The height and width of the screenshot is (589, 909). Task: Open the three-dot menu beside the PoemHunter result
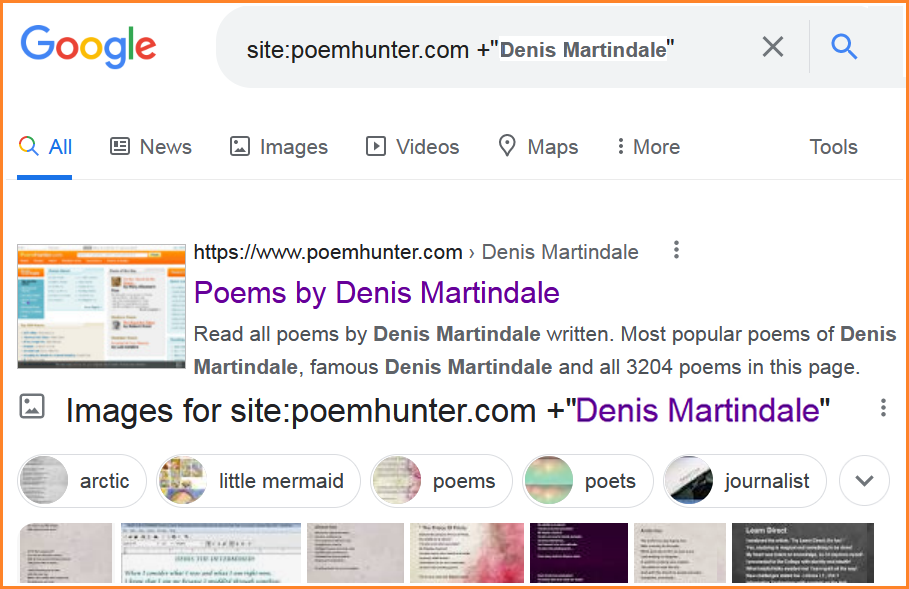(676, 250)
